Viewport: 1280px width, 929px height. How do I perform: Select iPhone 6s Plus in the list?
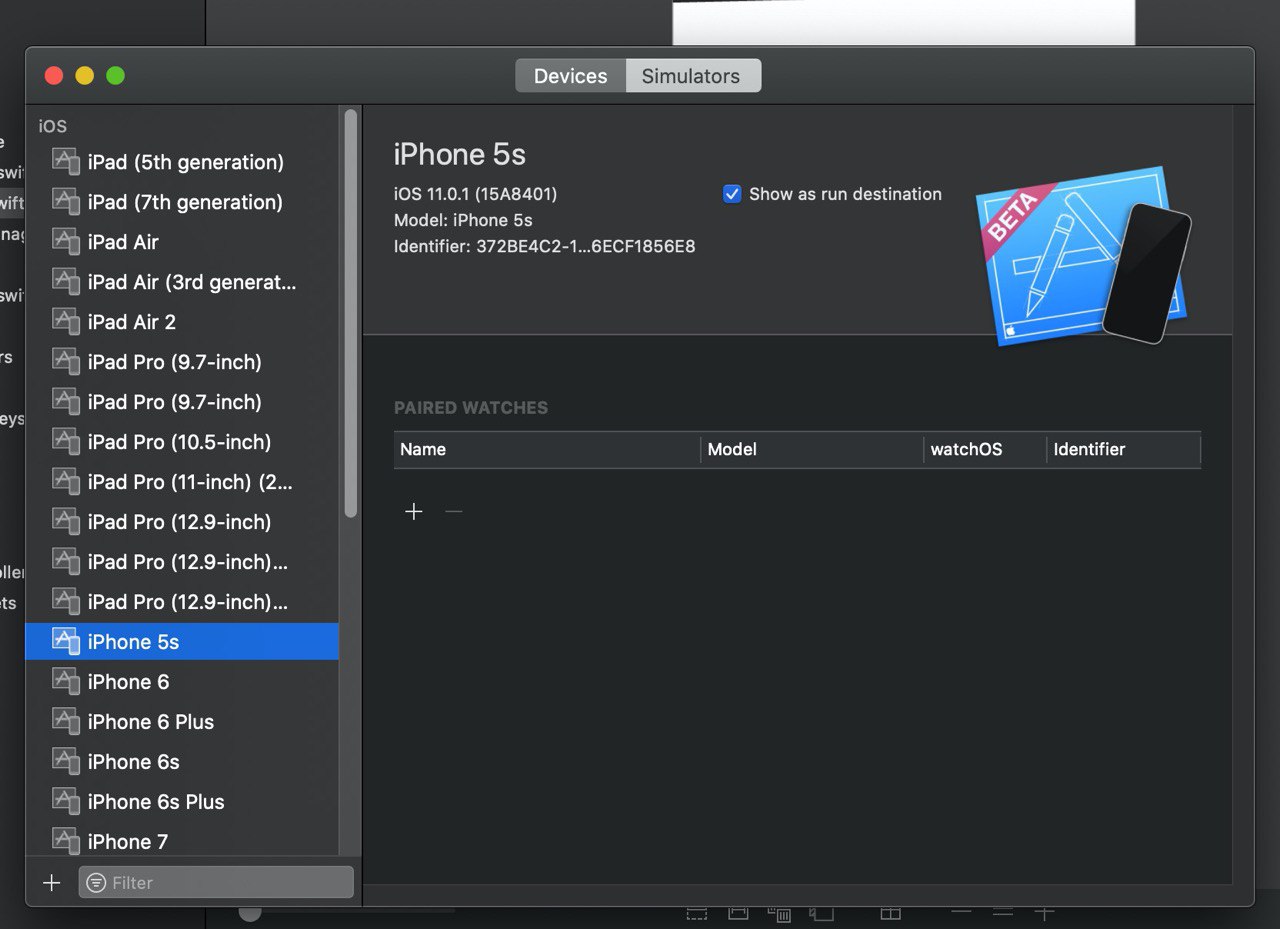pos(182,802)
